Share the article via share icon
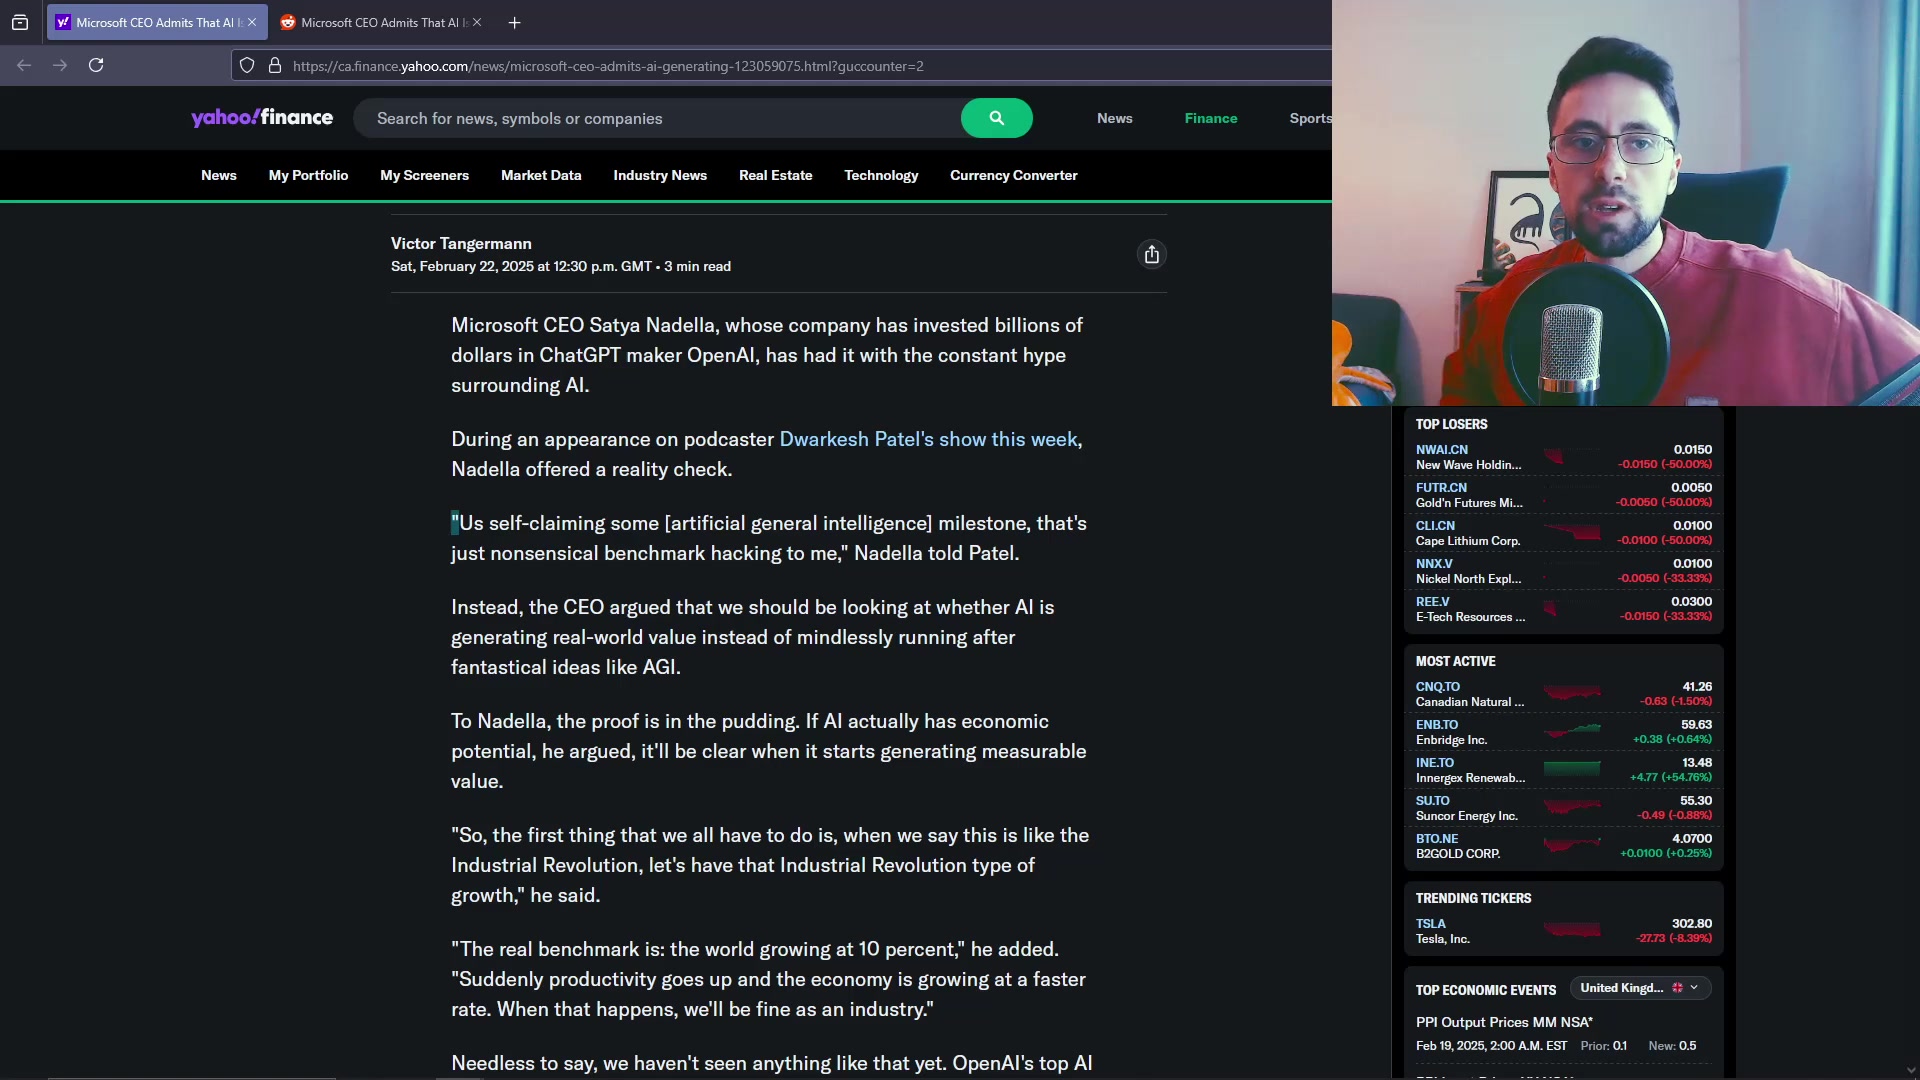The height and width of the screenshot is (1080, 1920). pyautogui.click(x=1152, y=255)
